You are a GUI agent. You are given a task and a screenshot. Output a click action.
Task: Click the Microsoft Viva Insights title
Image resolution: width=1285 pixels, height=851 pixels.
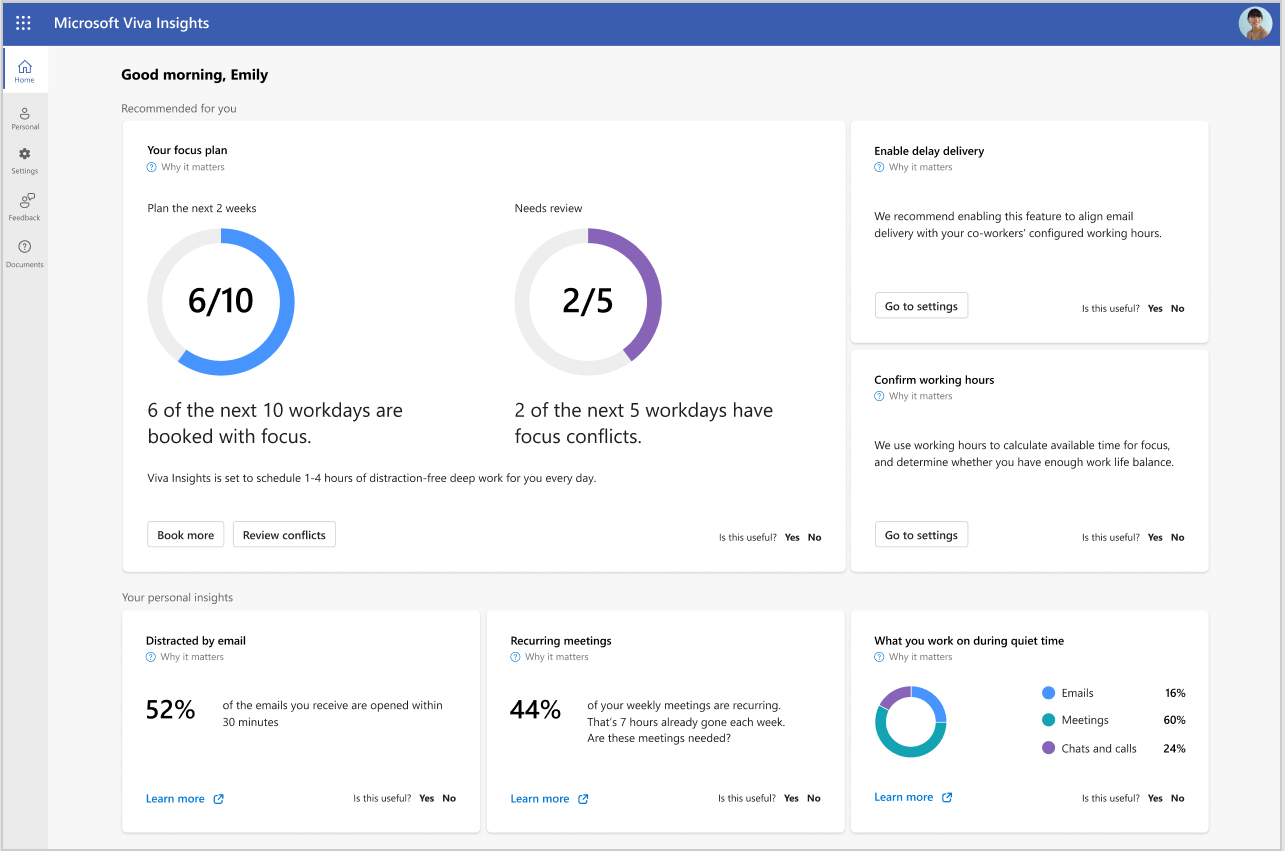point(132,23)
